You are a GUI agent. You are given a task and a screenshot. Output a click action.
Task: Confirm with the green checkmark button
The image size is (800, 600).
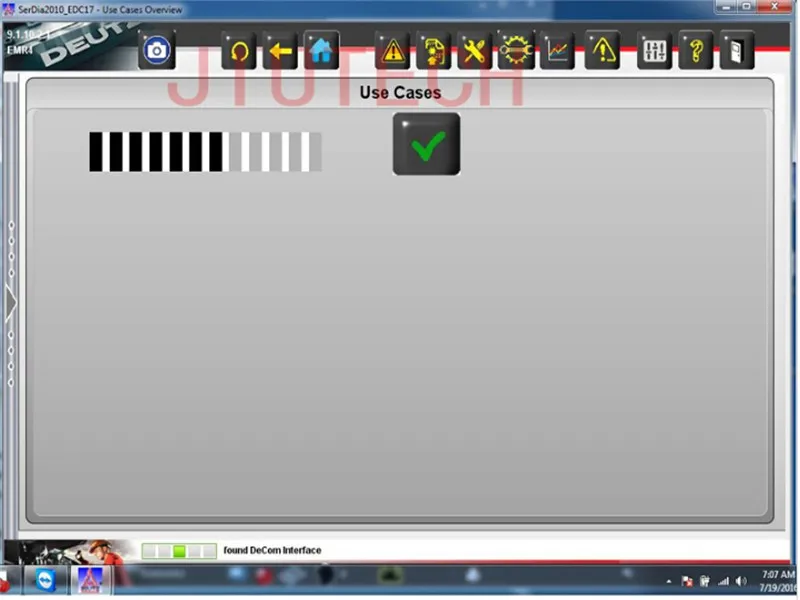[427, 144]
